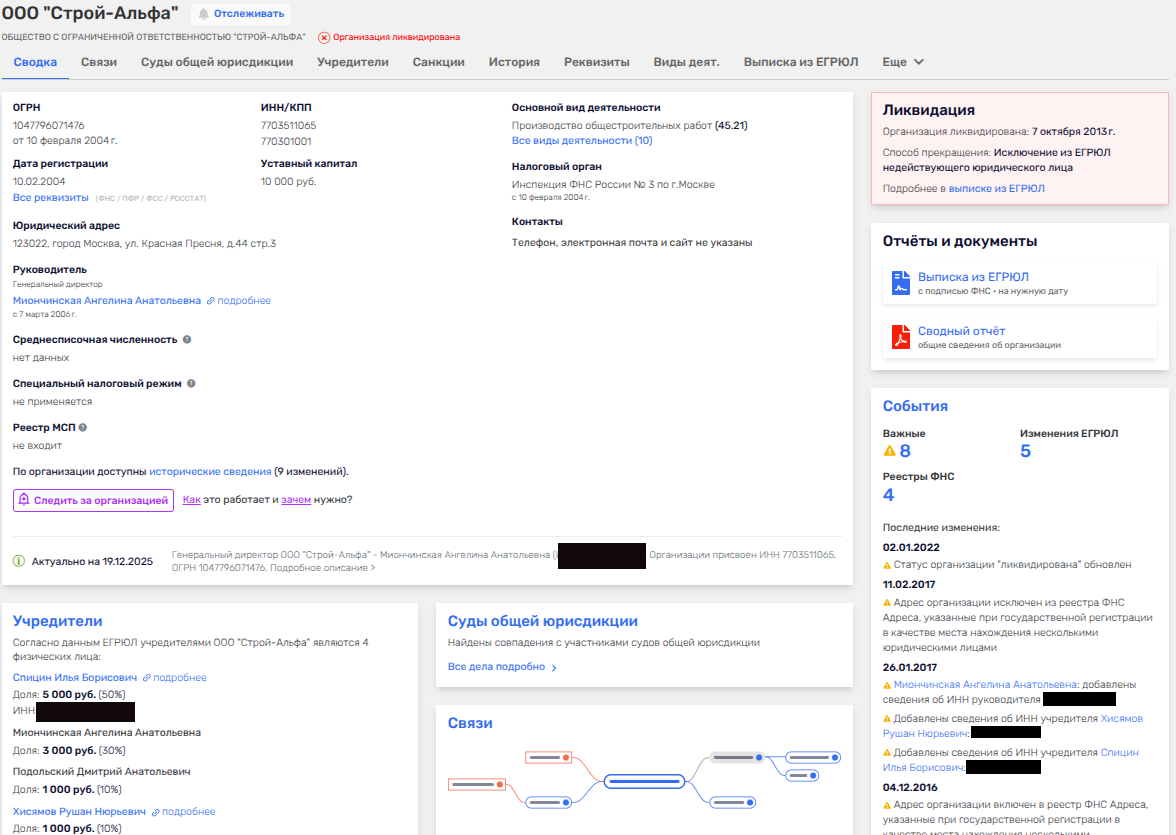Click the bell icon in Отслеживать button
This screenshot has width=1176, height=835.
(204, 14)
